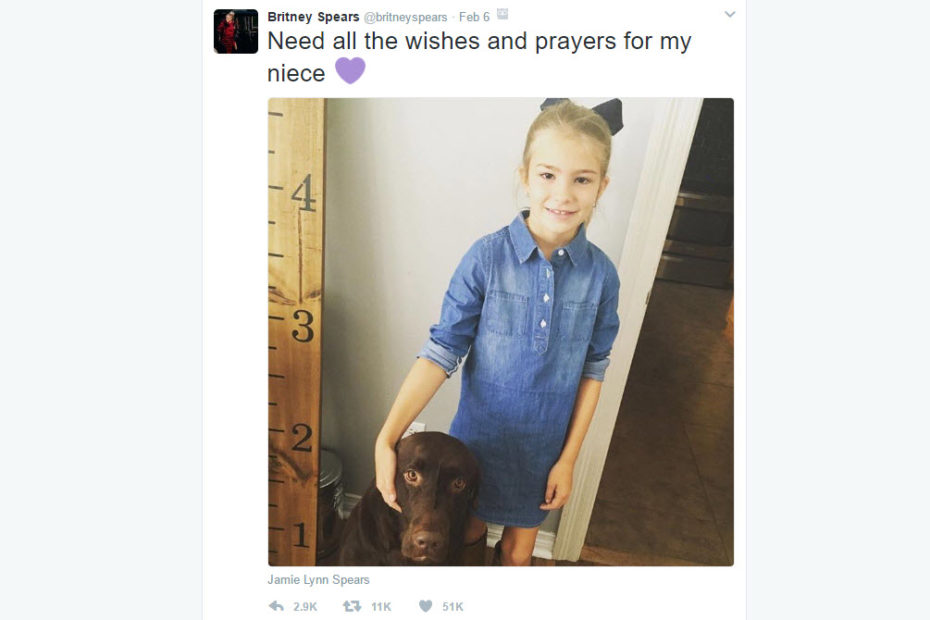Image resolution: width=930 pixels, height=620 pixels.
Task: Open the attached photo of the girl
Action: (x=501, y=332)
